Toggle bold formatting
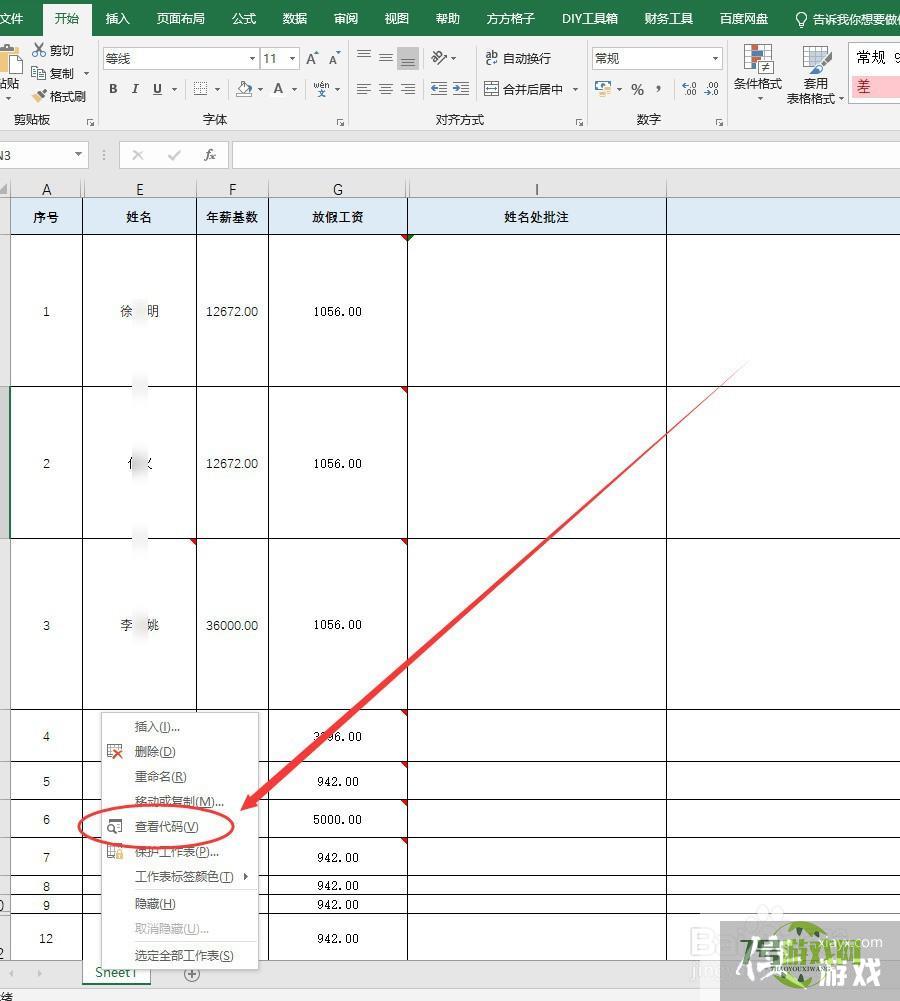900x1001 pixels. 113,89
